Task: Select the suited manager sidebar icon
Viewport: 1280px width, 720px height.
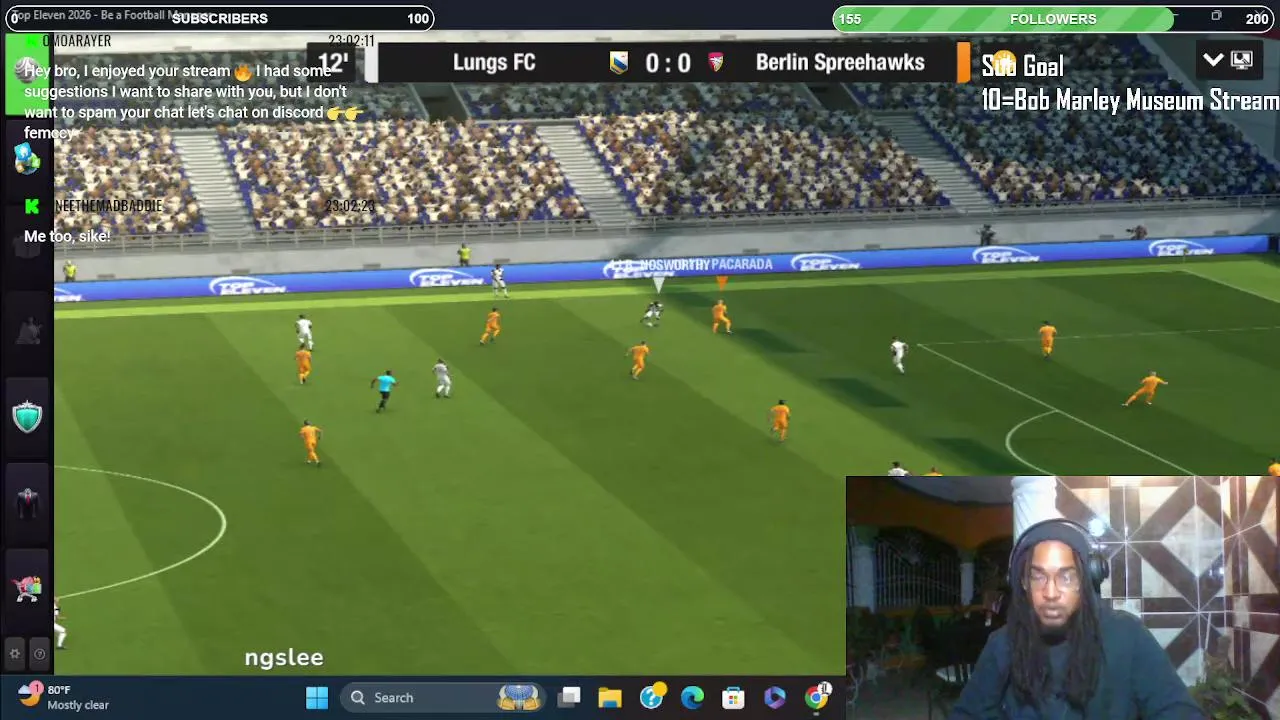Action: pyautogui.click(x=27, y=503)
